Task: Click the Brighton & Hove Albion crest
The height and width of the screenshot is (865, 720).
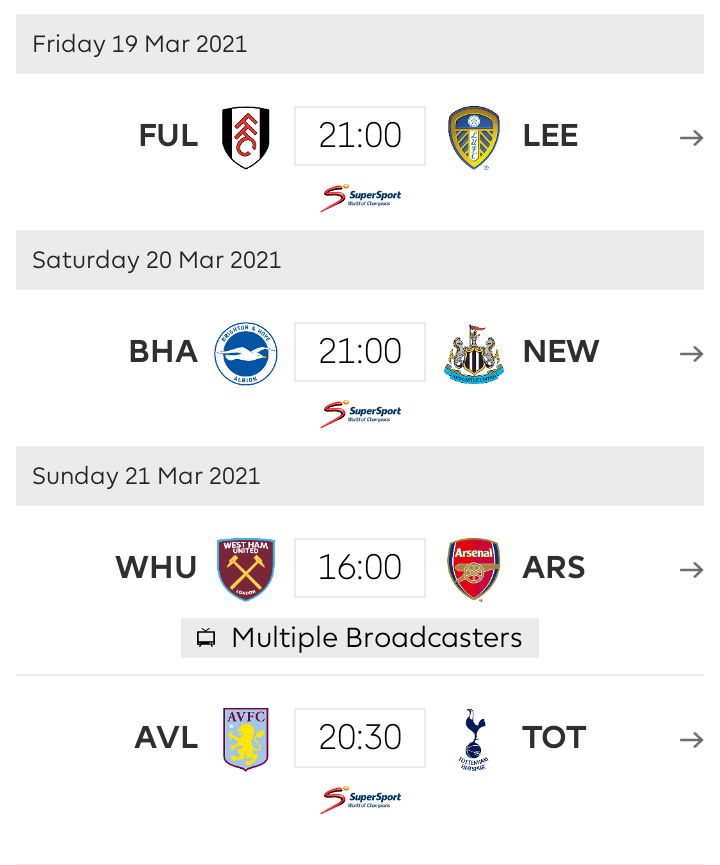Action: click(245, 353)
